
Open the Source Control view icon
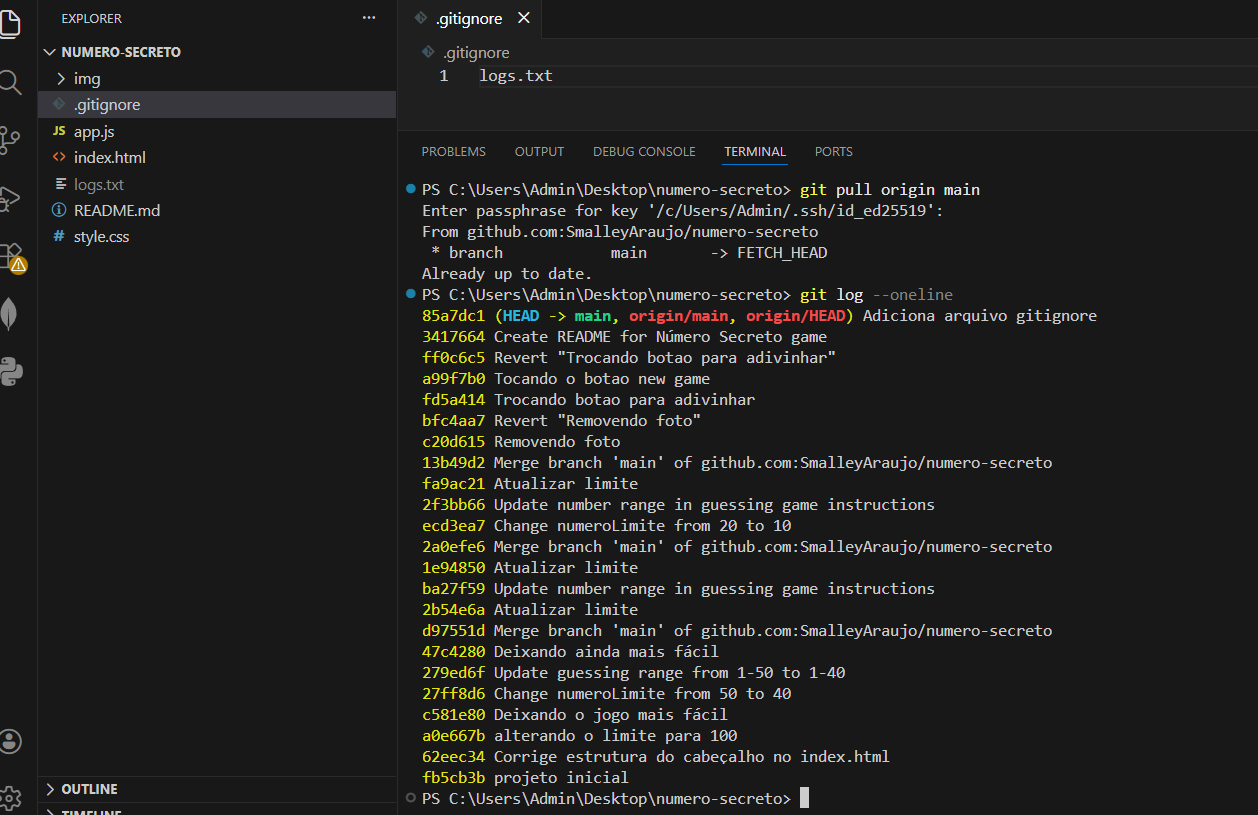[10, 140]
